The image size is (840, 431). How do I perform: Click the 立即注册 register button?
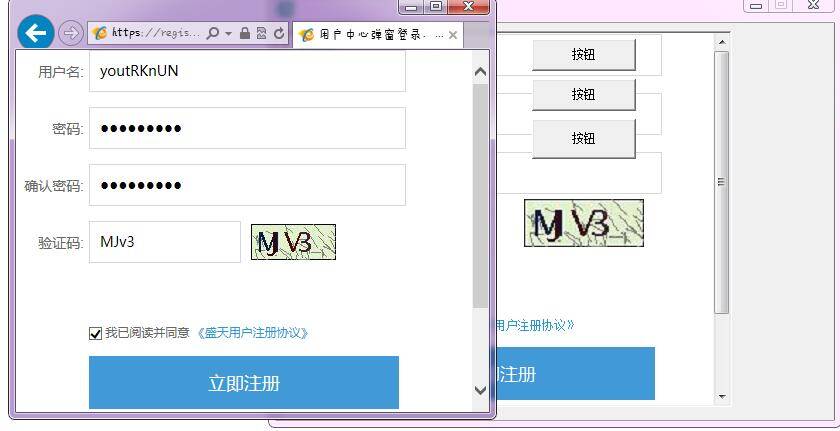244,382
